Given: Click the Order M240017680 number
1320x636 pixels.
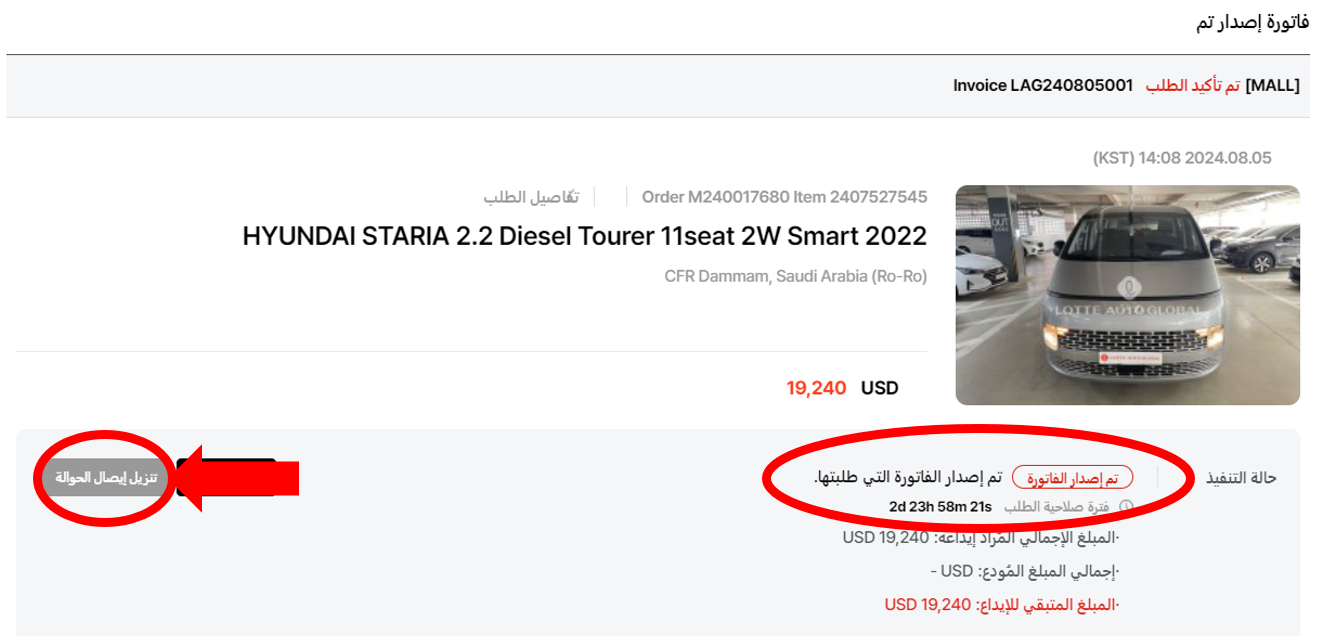Looking at the screenshot, I should [x=716, y=197].
